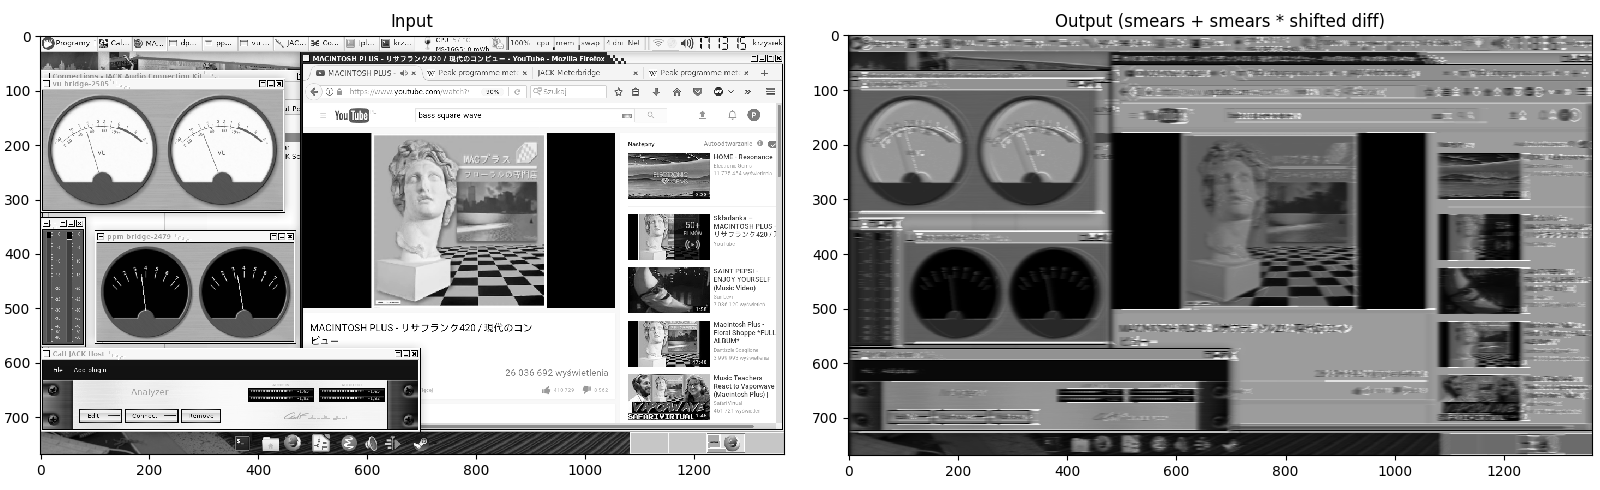The height and width of the screenshot is (490, 1600).
Task: Open HOME - Resonance suggested video title
Action: 743,157
